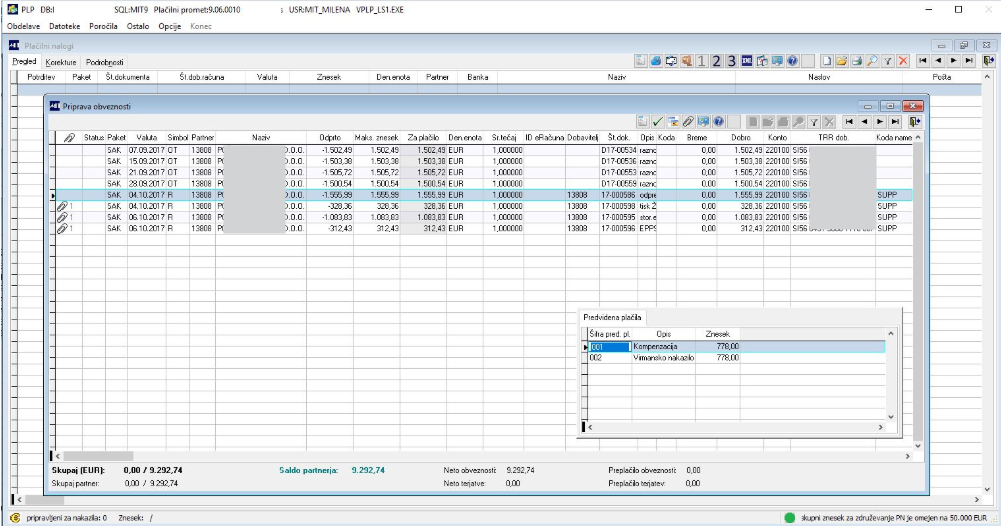Click the exit door icon in Priprava obveznosti toolbar
Image resolution: width=1001 pixels, height=526 pixels.
[x=915, y=121]
